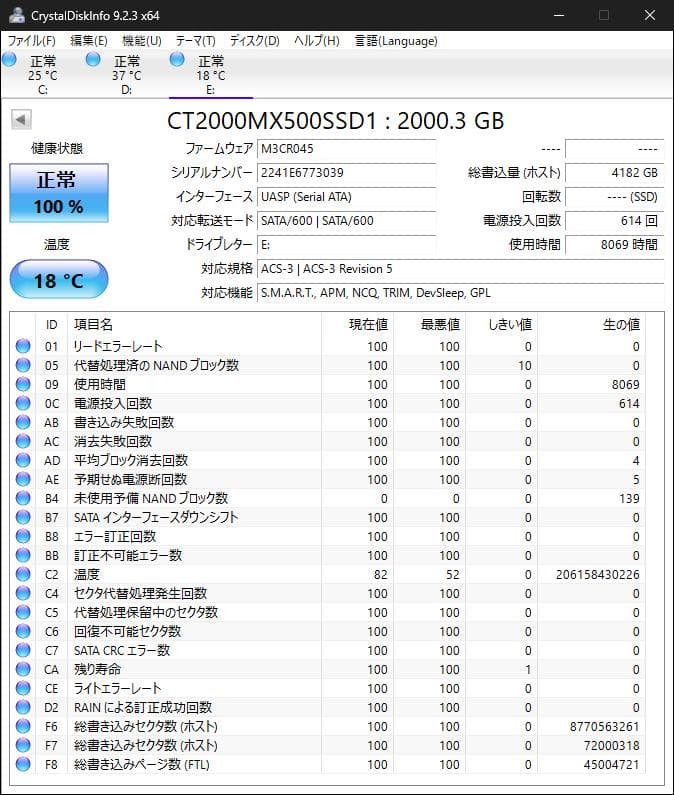674x795 pixels.
Task: Click status orb for attribute CE
Action: tap(23, 689)
